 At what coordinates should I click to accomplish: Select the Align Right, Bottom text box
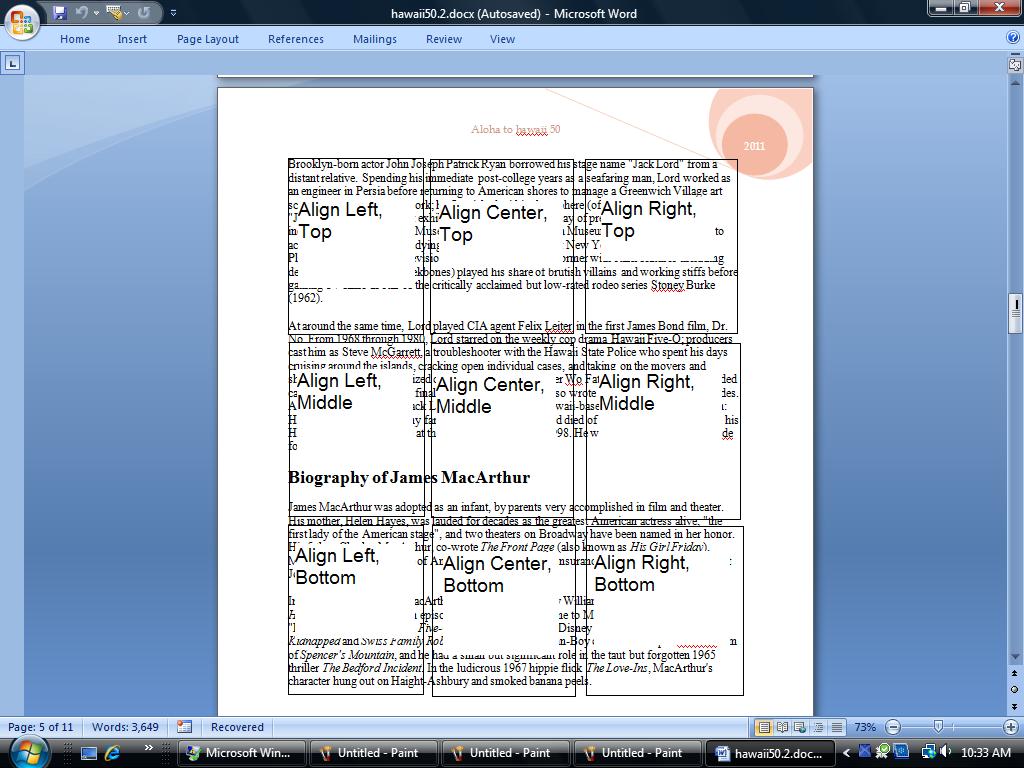665,611
